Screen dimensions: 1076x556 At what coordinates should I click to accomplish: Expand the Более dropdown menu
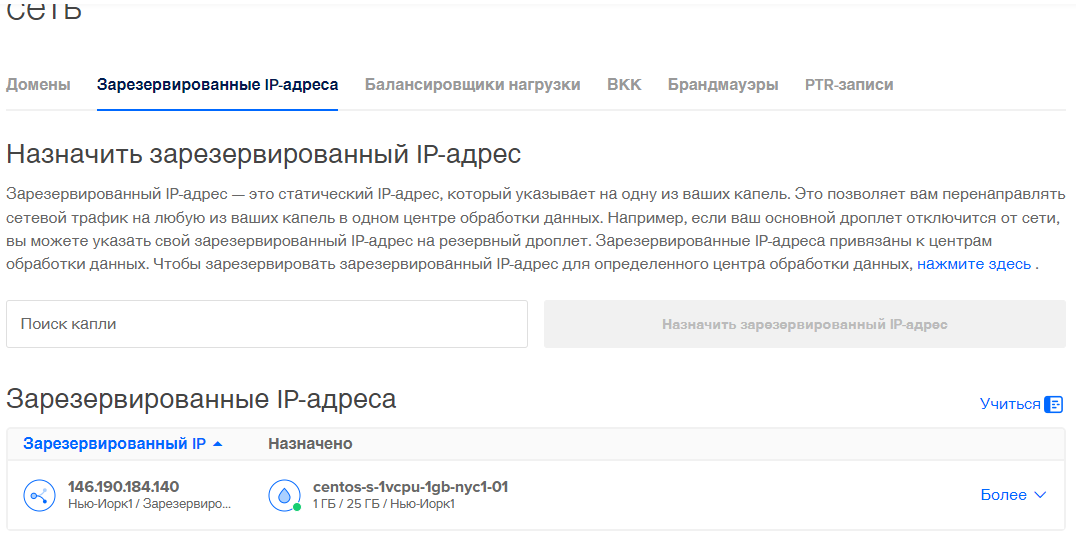click(x=1013, y=495)
